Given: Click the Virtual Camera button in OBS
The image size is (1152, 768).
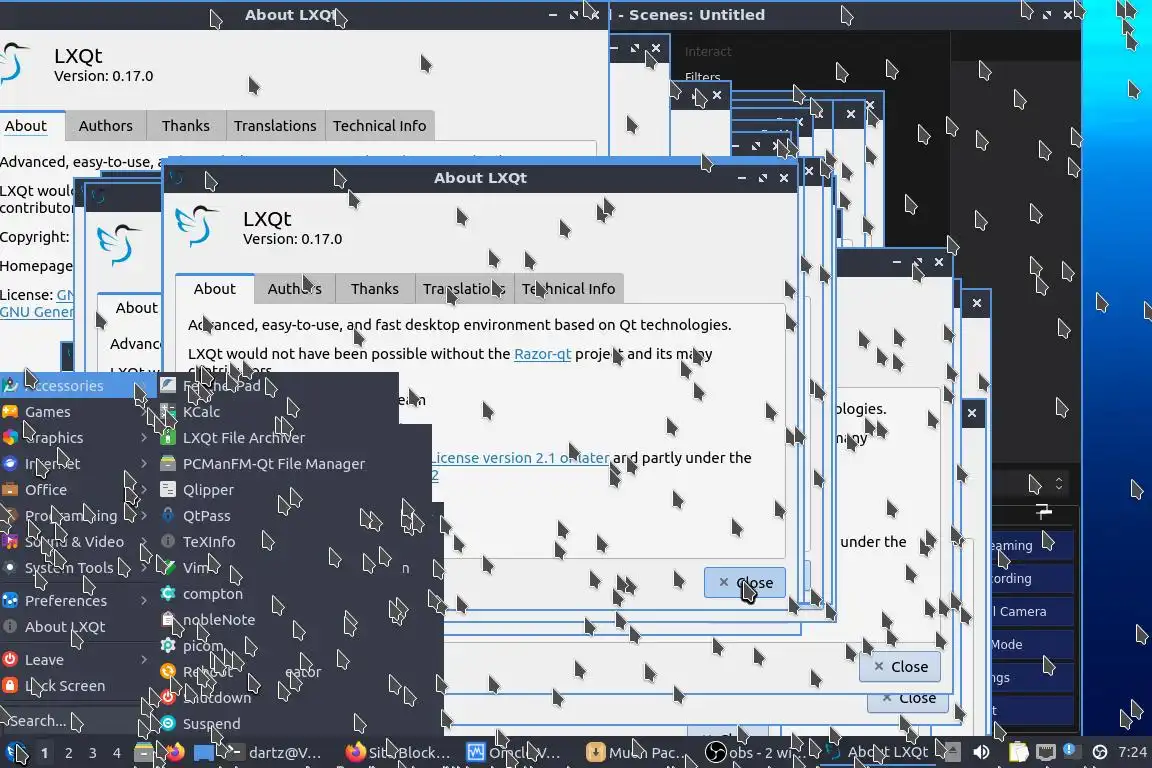Looking at the screenshot, I should click(x=1033, y=611).
